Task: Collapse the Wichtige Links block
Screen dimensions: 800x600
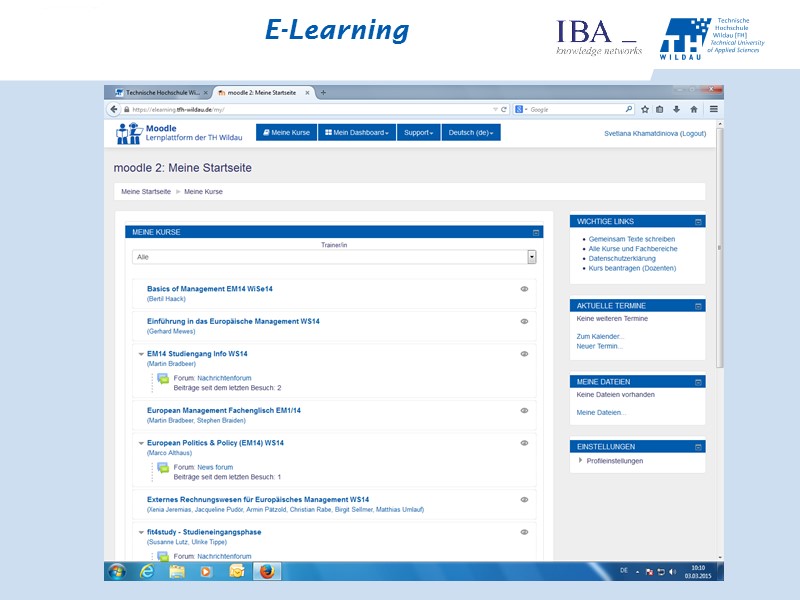Action: (699, 222)
